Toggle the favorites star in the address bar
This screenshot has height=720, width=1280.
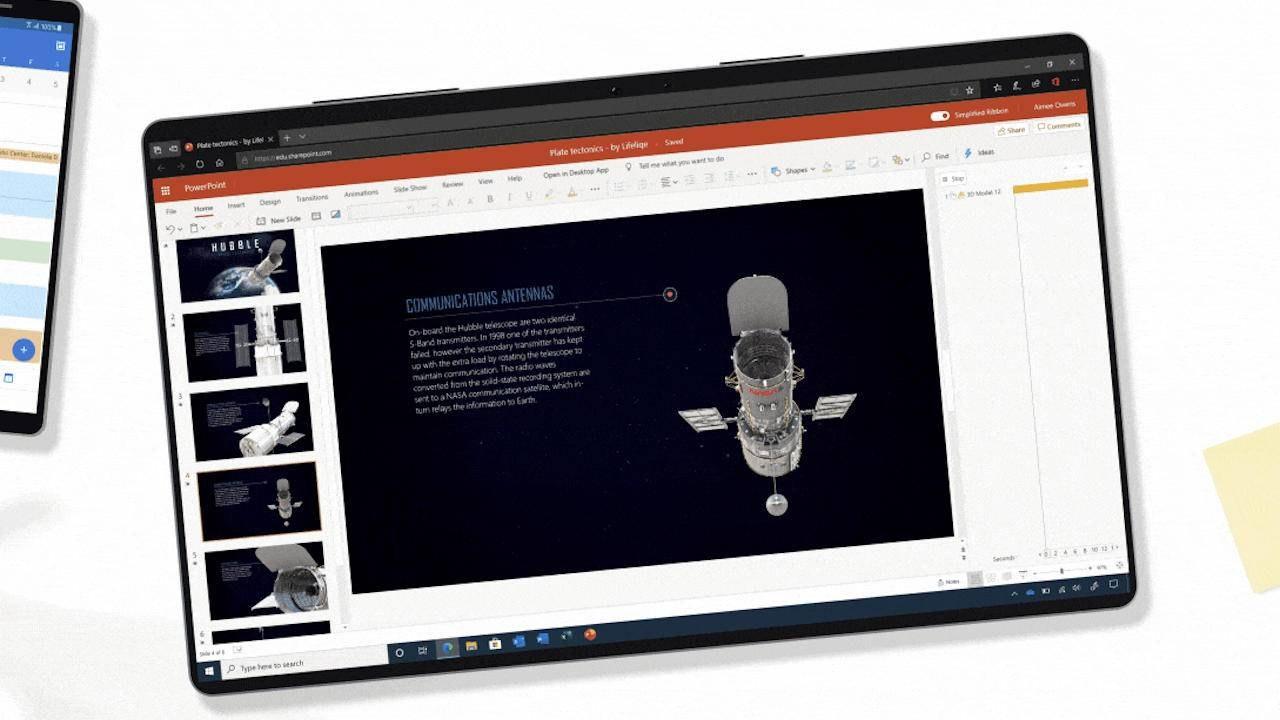(x=970, y=90)
